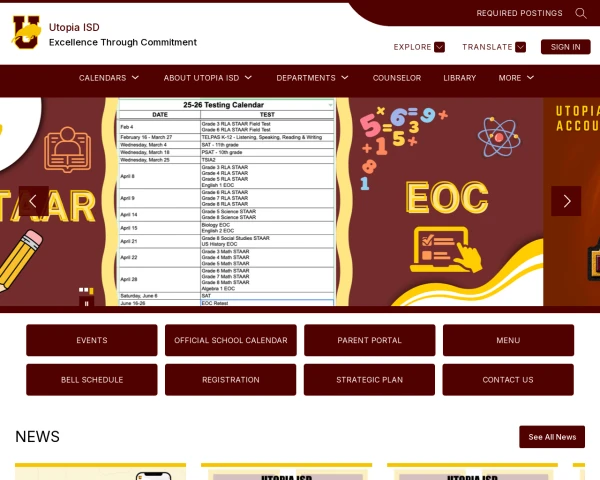Screen dimensions: 600x480
Task: Click the NEWS section heading
Action: click(38, 437)
